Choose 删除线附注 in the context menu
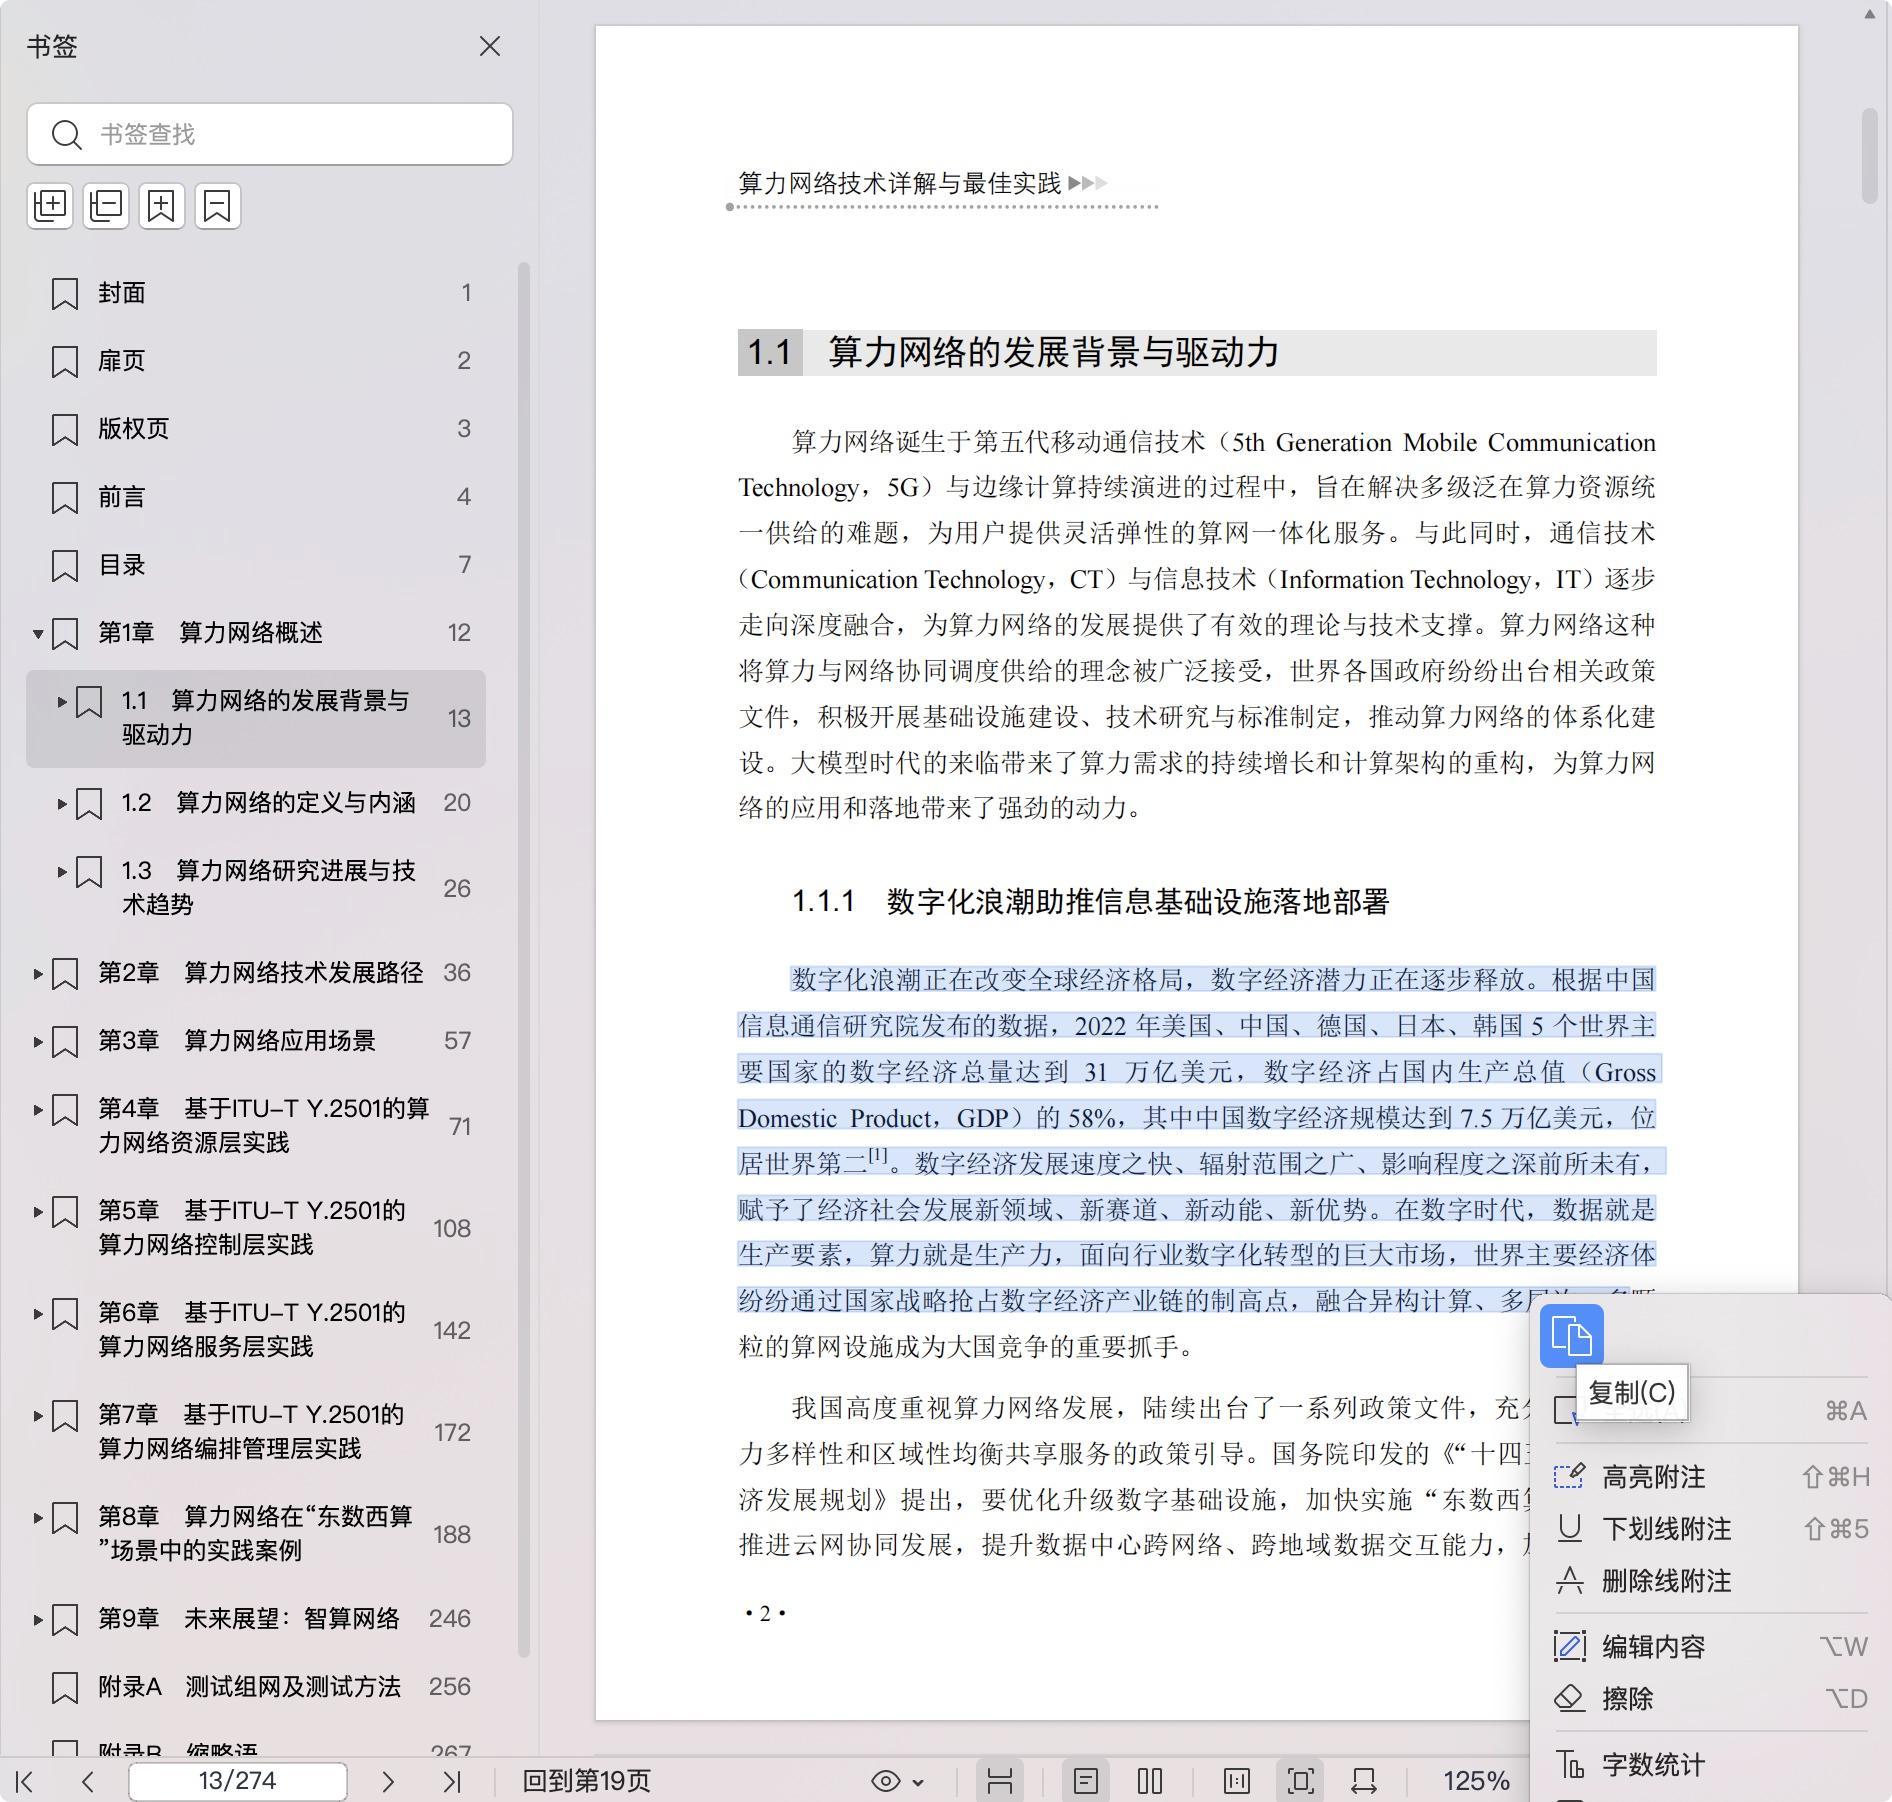The image size is (1892, 1802). click(x=1666, y=1581)
